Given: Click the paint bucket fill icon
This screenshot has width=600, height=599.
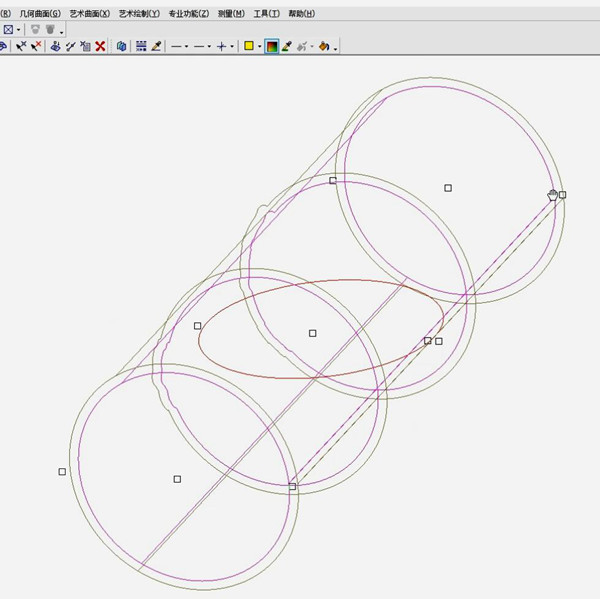Looking at the screenshot, I should tap(324, 46).
